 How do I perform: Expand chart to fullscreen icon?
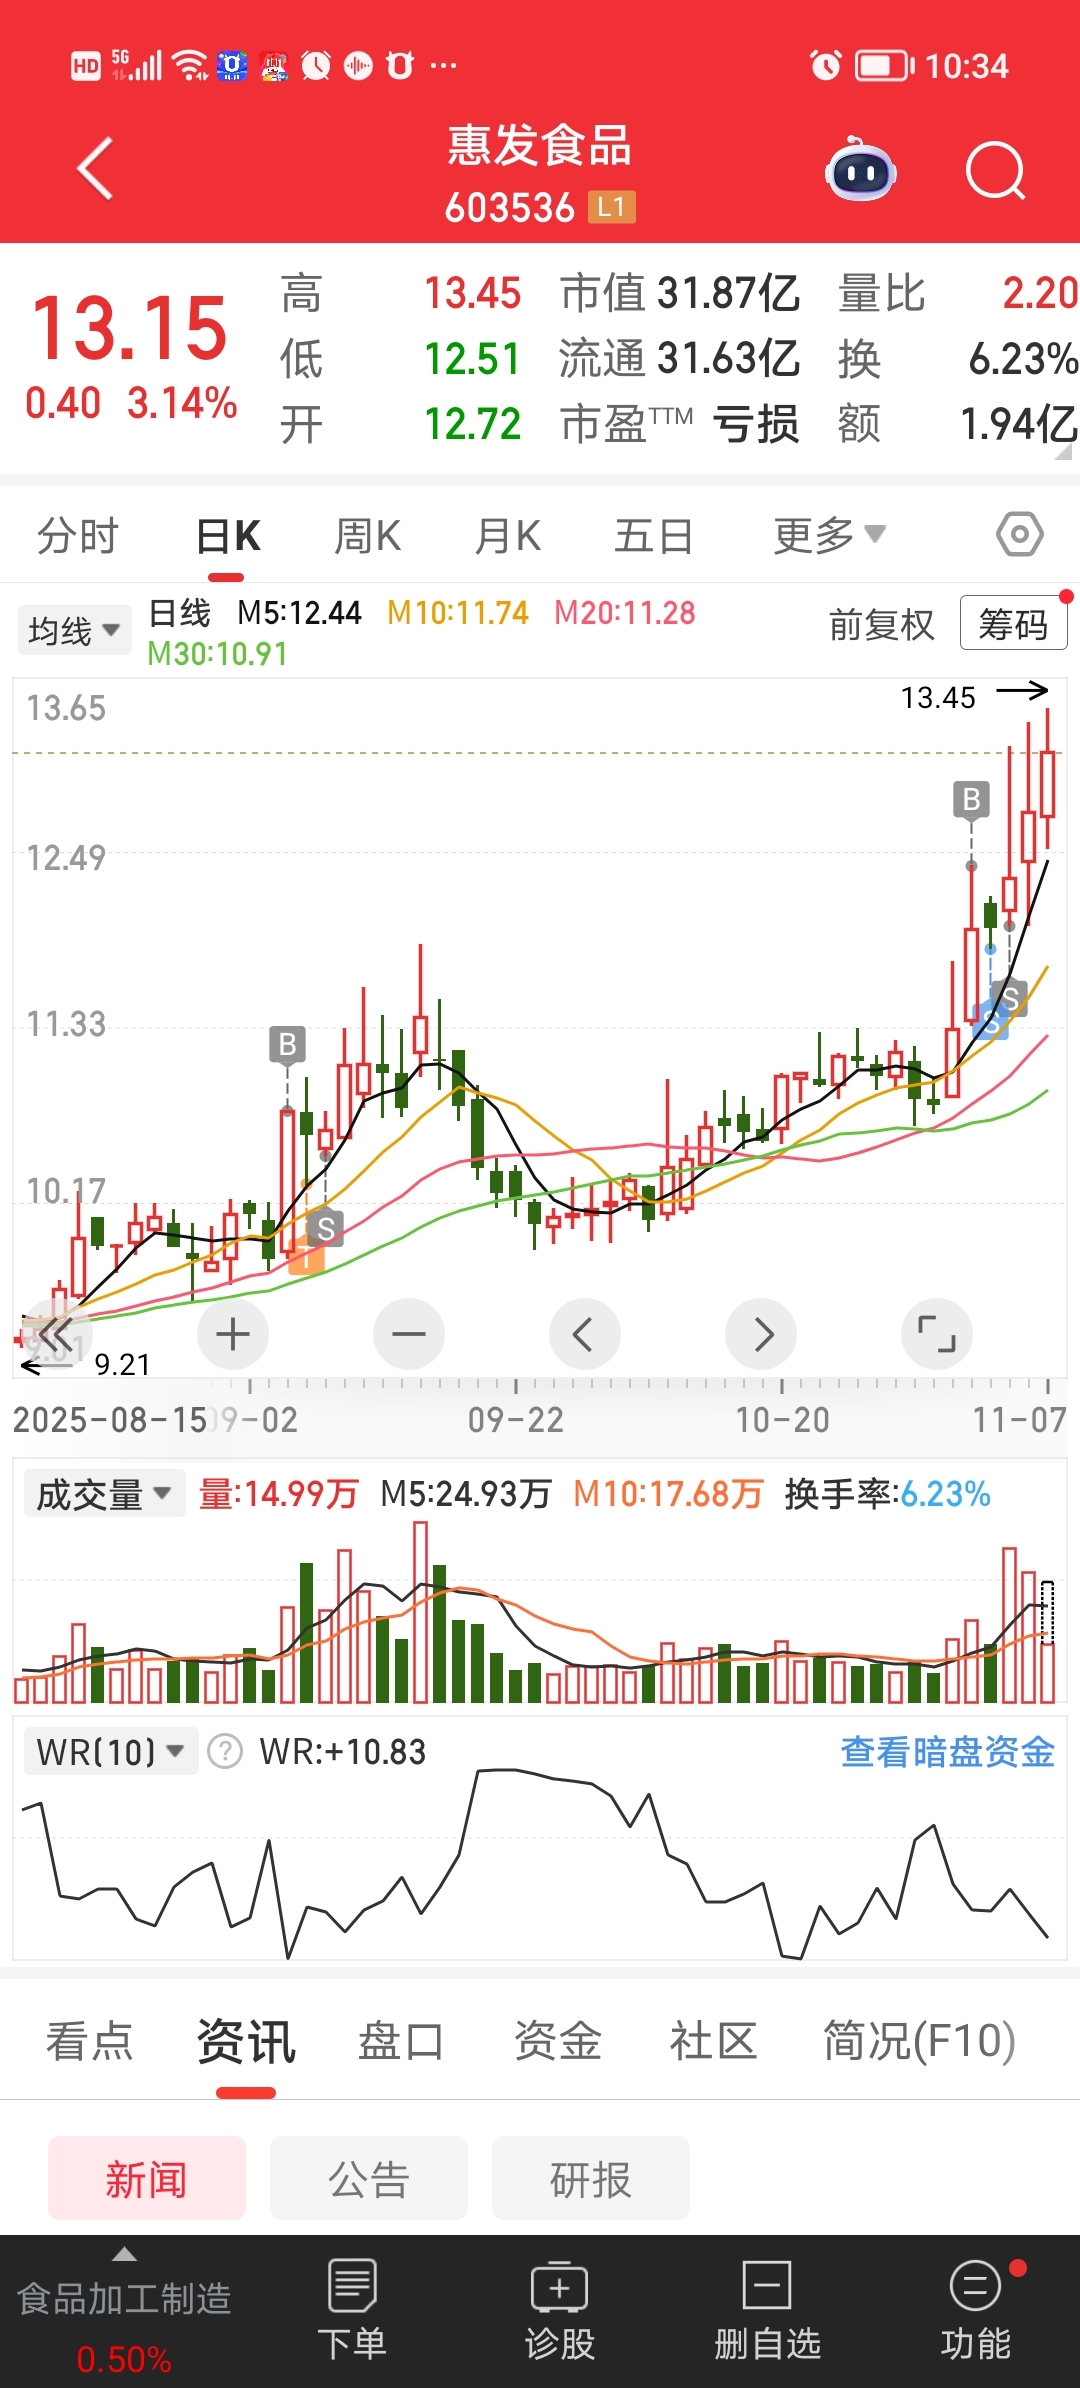(936, 1334)
